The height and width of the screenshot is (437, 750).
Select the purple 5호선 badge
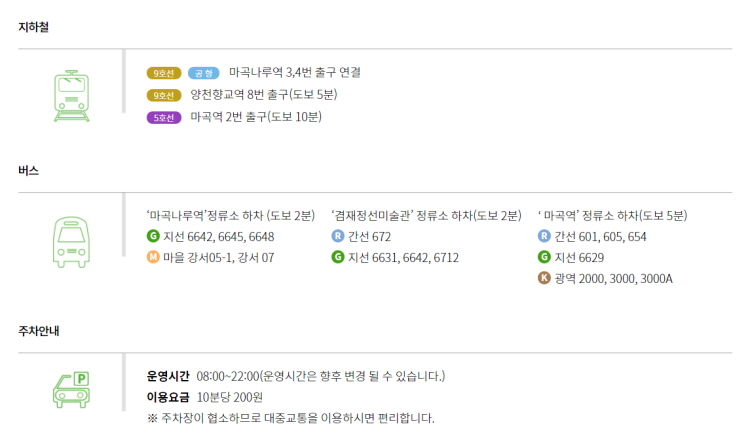[x=164, y=117]
